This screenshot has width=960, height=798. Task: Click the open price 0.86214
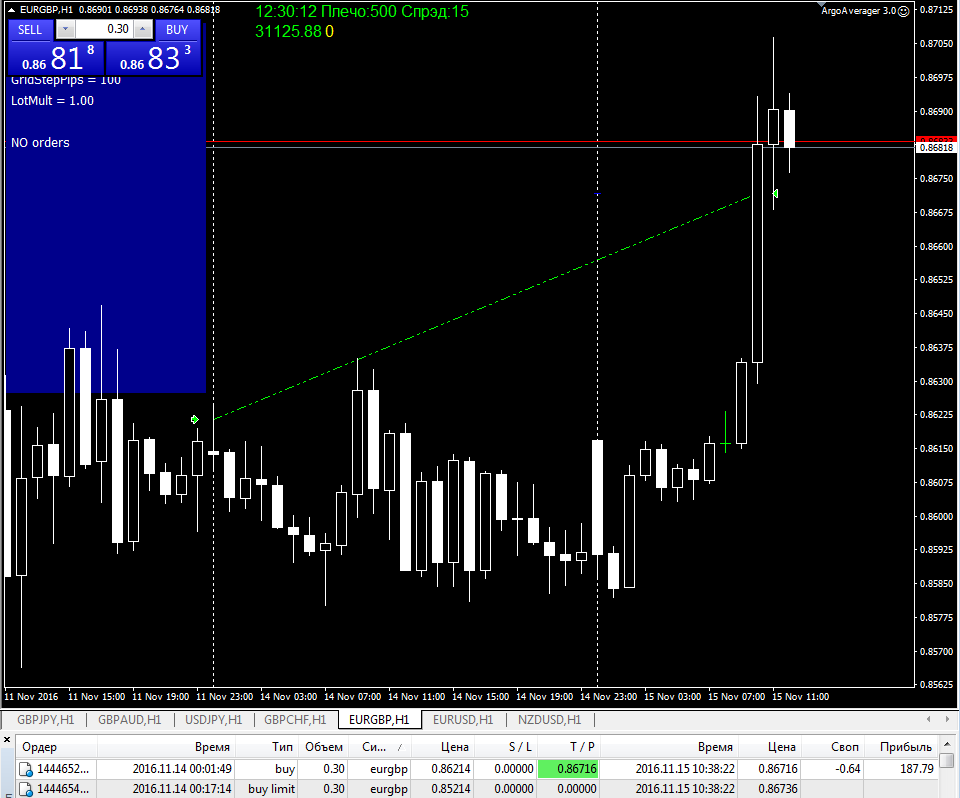(x=451, y=769)
